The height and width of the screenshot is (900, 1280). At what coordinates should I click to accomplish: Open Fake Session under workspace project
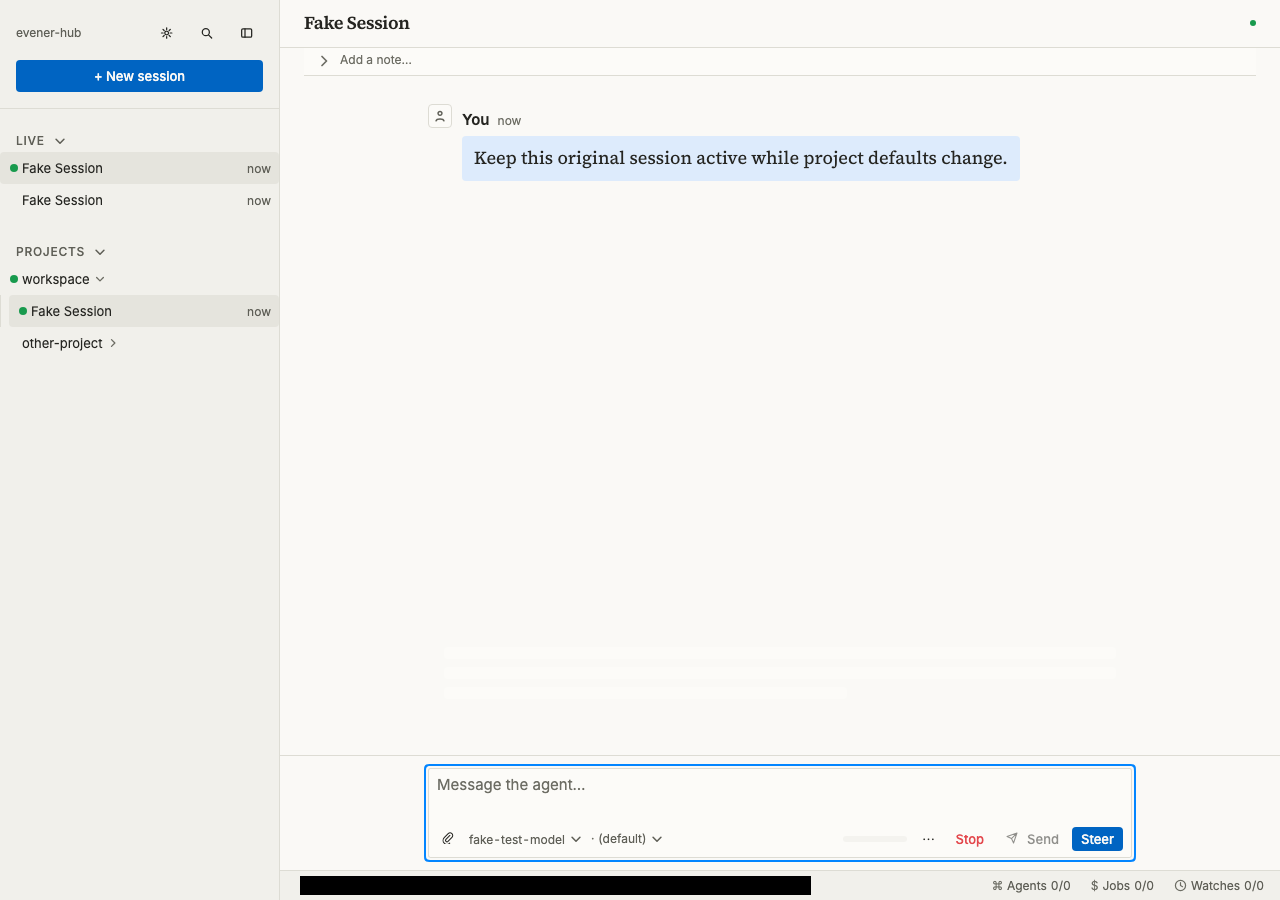point(144,311)
